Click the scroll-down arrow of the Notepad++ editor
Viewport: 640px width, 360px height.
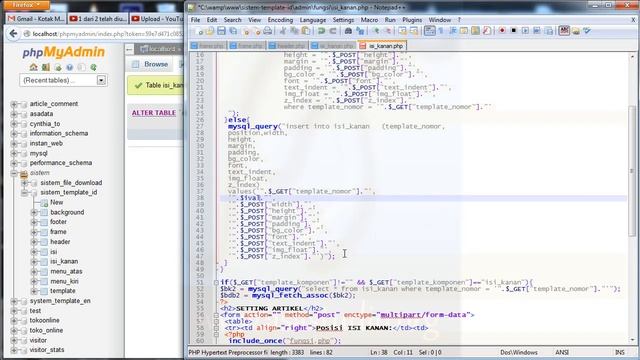(632, 340)
